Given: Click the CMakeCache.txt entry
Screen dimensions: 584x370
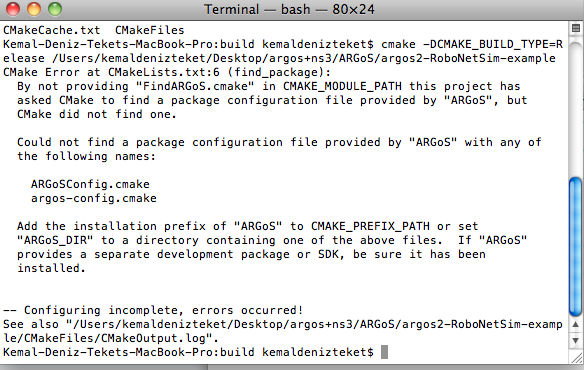Looking at the screenshot, I should (52, 30).
